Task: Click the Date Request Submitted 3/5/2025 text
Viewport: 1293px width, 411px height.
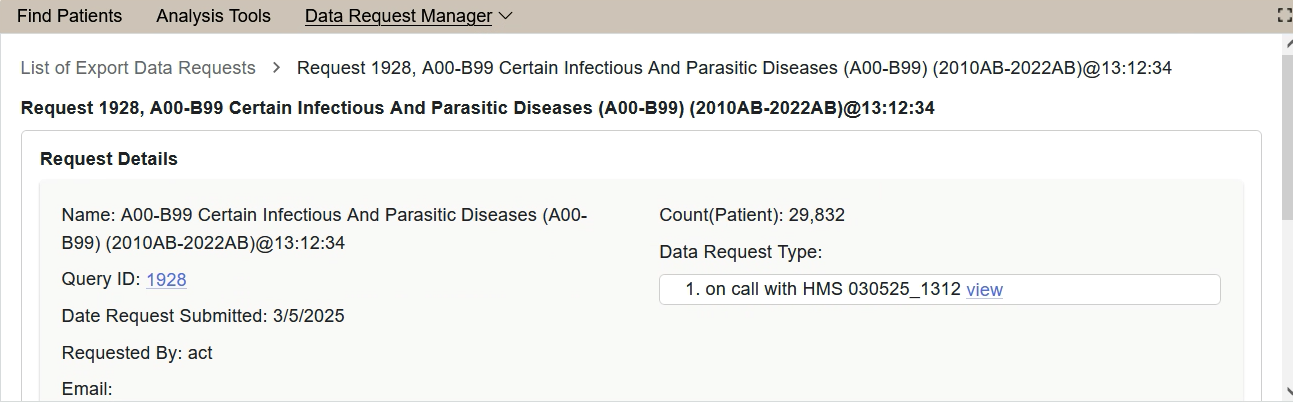Action: tap(203, 316)
